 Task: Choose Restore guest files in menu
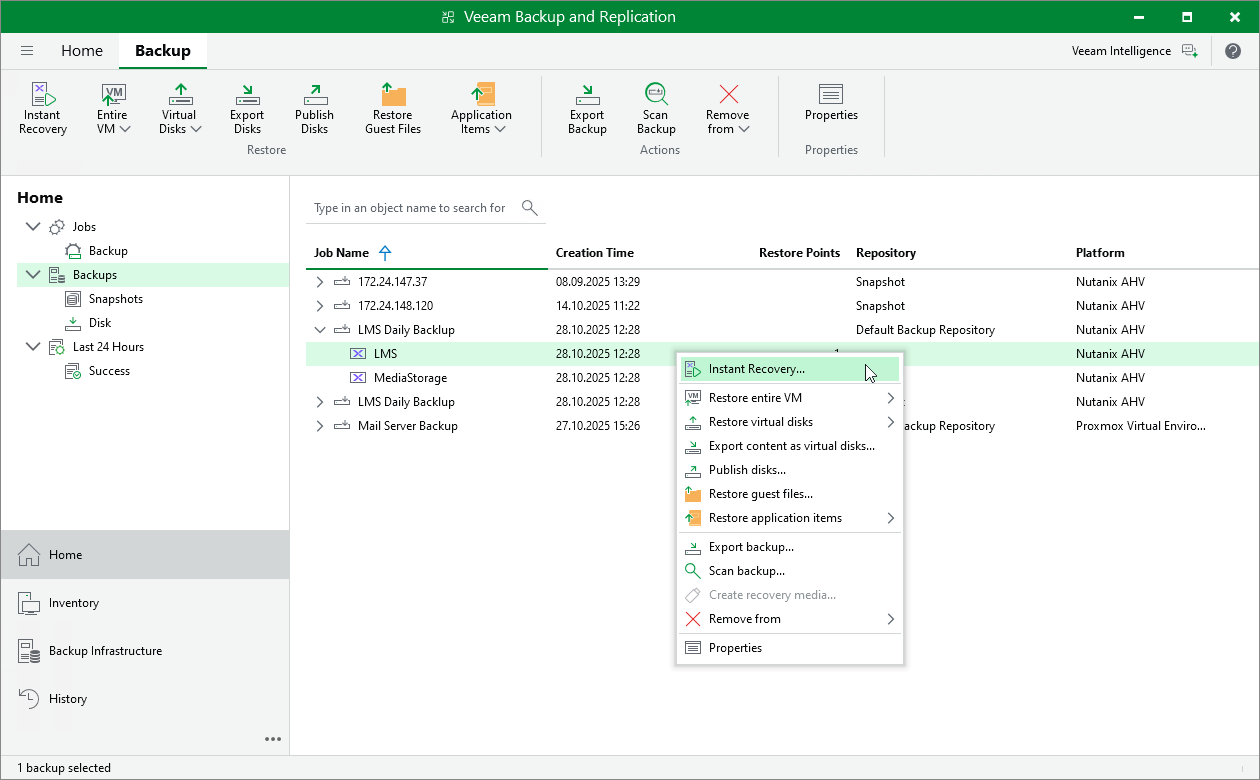(789, 494)
